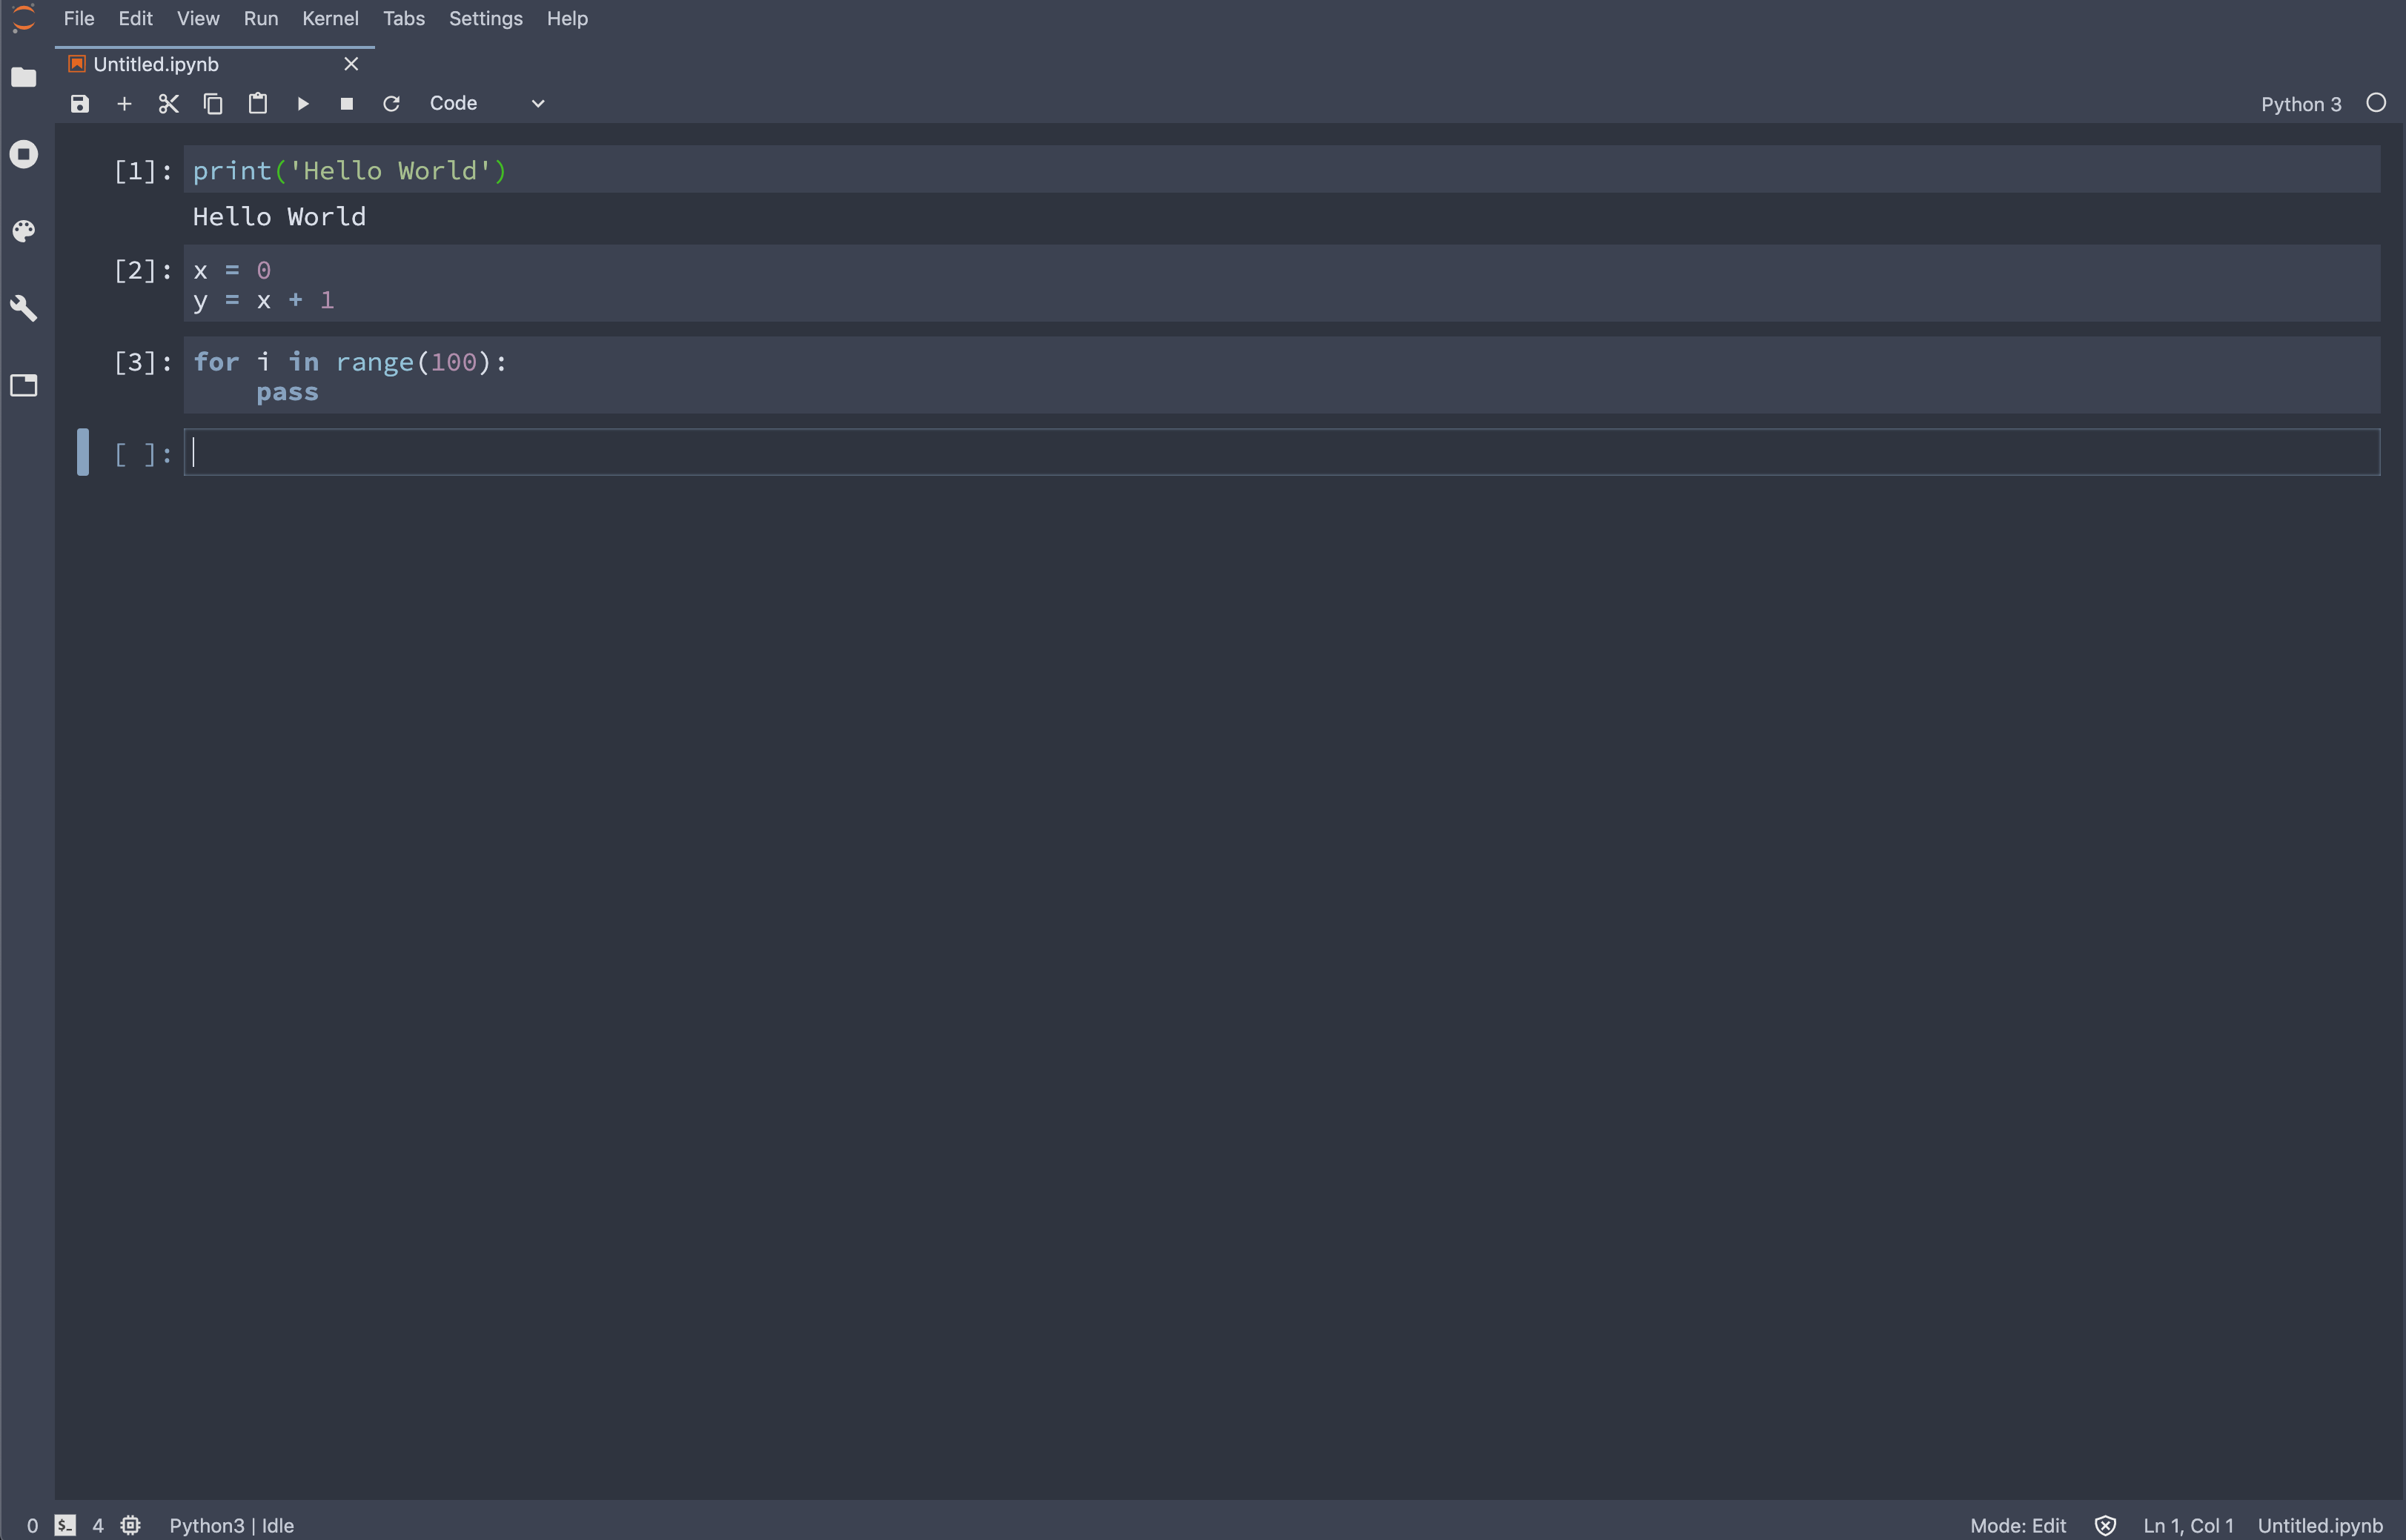Close the Untitled.ipynb tab
The image size is (2406, 1540).
pyautogui.click(x=351, y=64)
